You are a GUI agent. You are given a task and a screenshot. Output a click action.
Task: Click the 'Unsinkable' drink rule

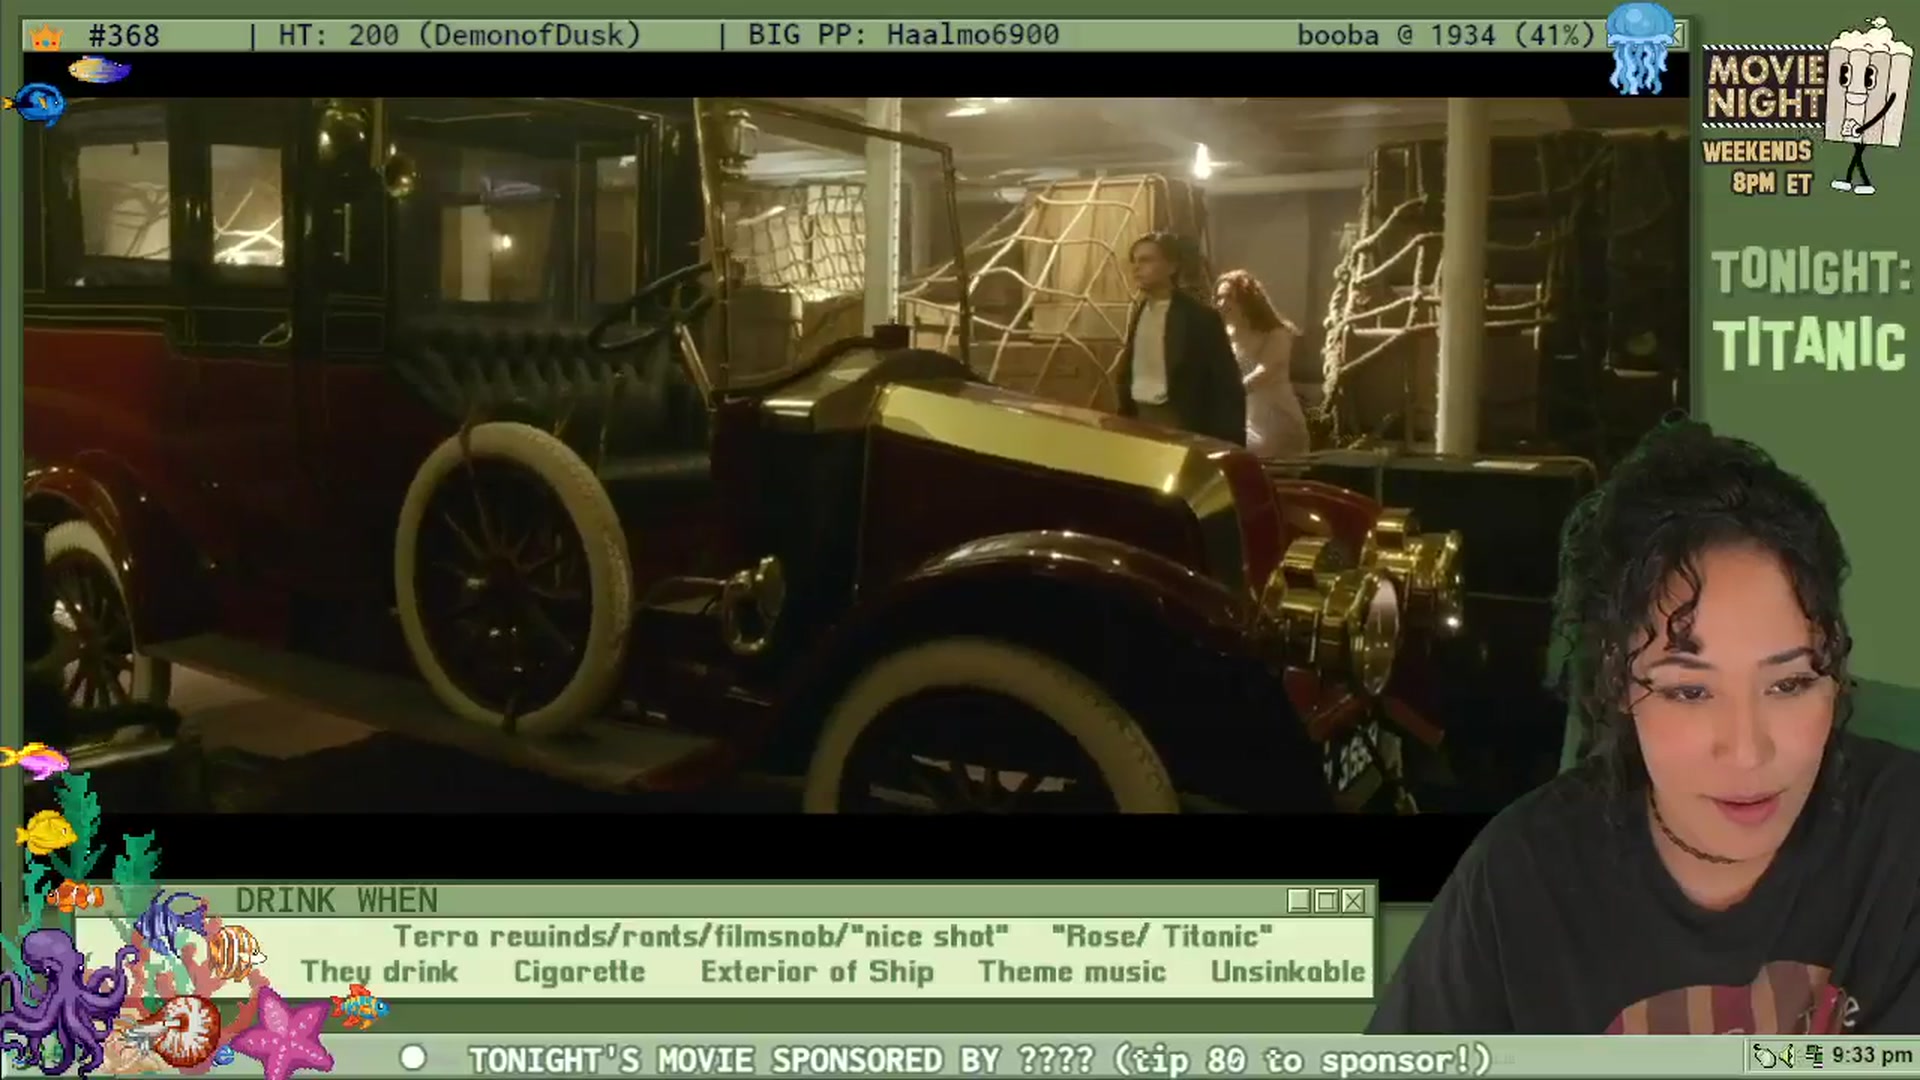[x=1288, y=972]
